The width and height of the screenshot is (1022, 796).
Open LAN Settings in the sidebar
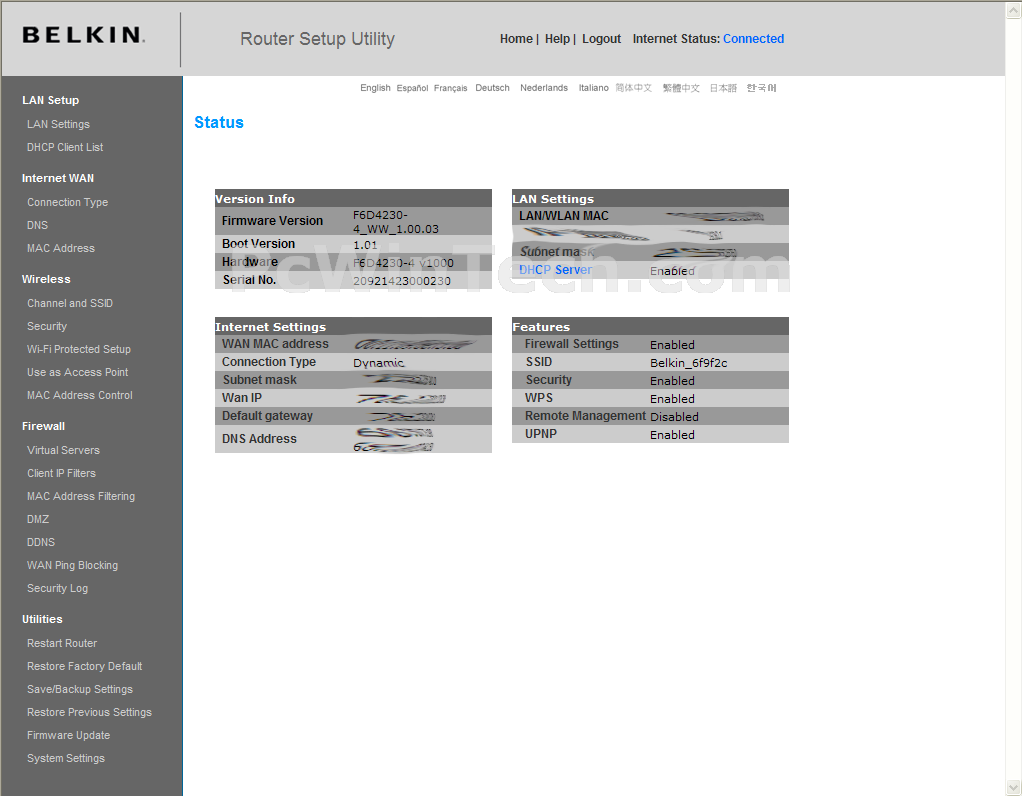click(x=58, y=125)
